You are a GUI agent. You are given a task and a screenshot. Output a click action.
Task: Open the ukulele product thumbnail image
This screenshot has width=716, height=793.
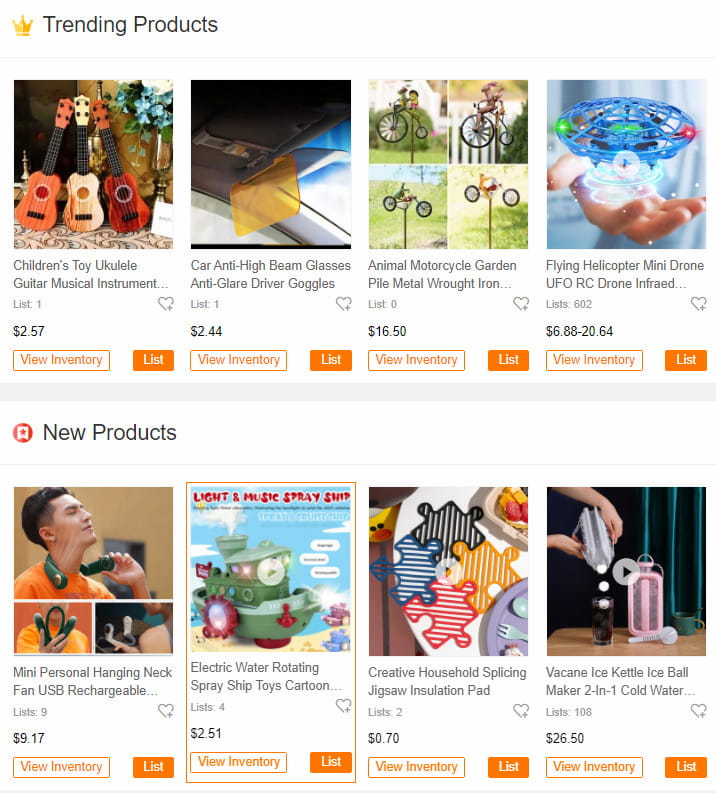coord(94,164)
